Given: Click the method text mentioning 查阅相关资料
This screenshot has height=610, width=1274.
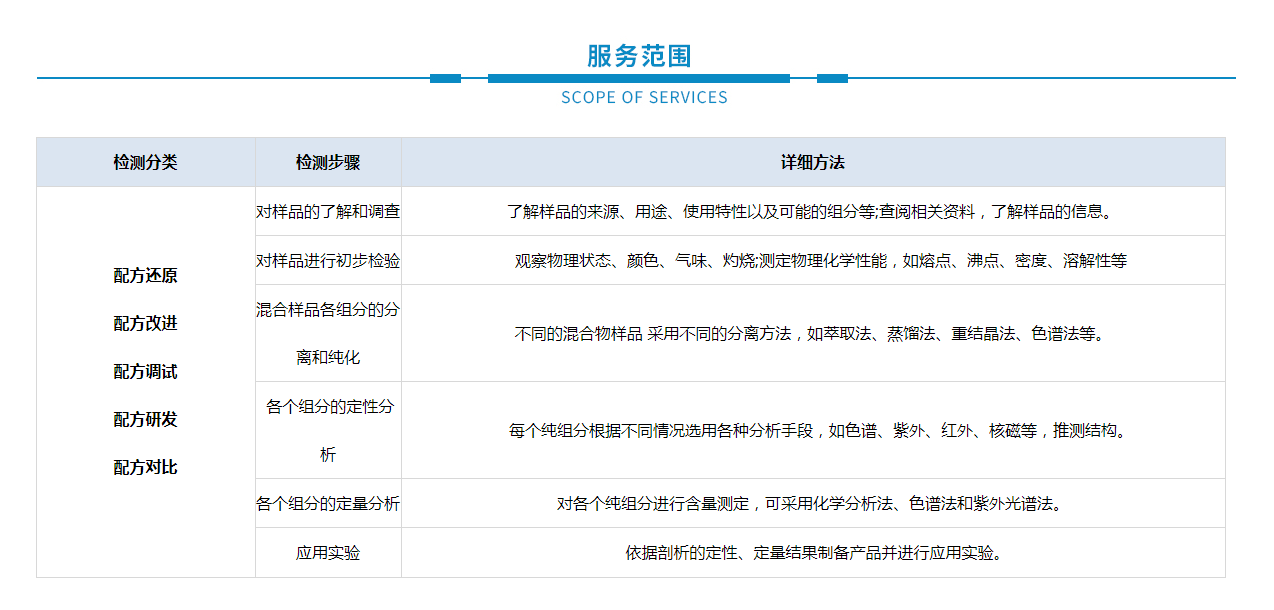Looking at the screenshot, I should point(812,212).
